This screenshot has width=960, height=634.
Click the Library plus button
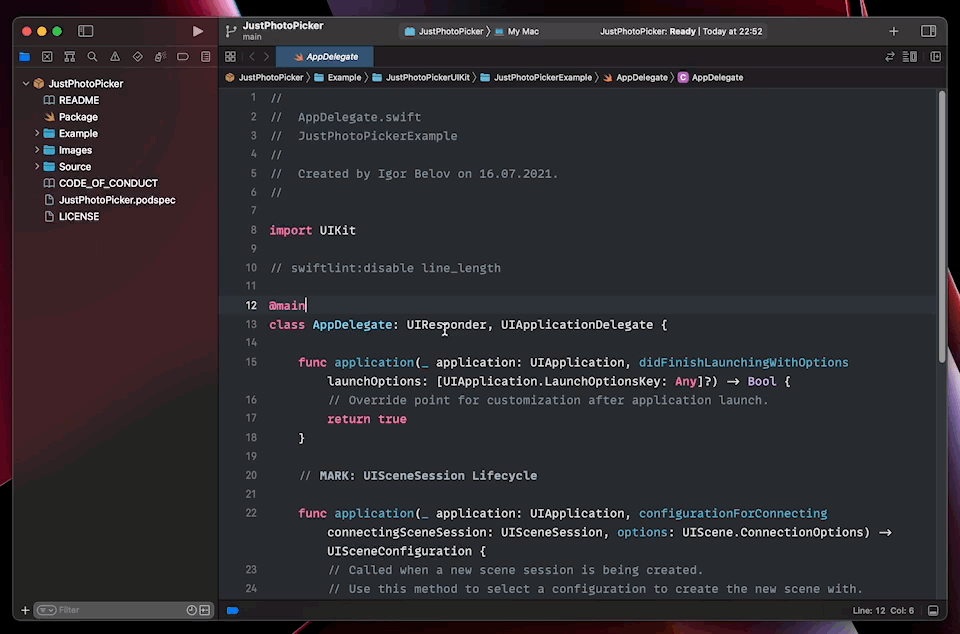(894, 31)
